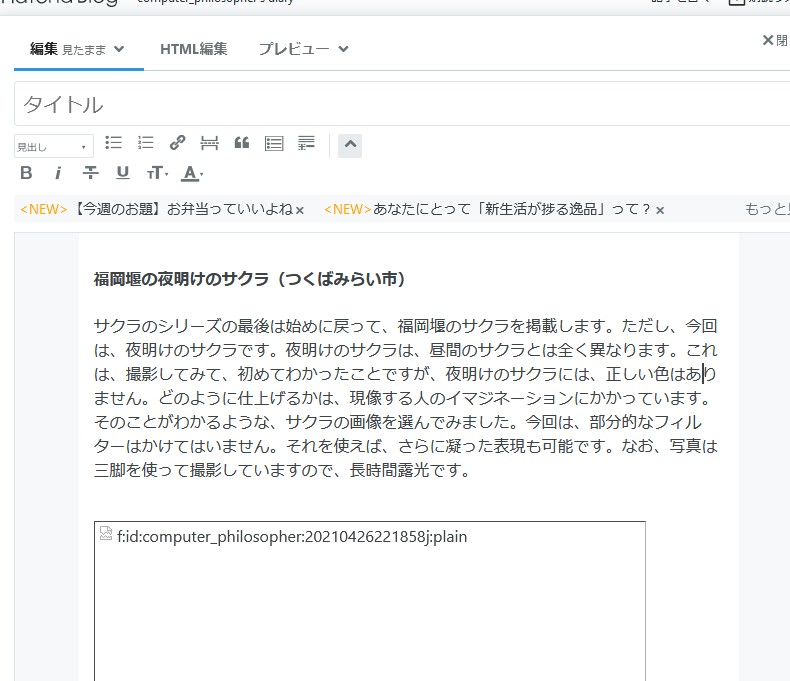Dismiss the 新生活が捗る逸品 topic suggestion
Viewport: 790px width, 681px height.
click(x=660, y=211)
